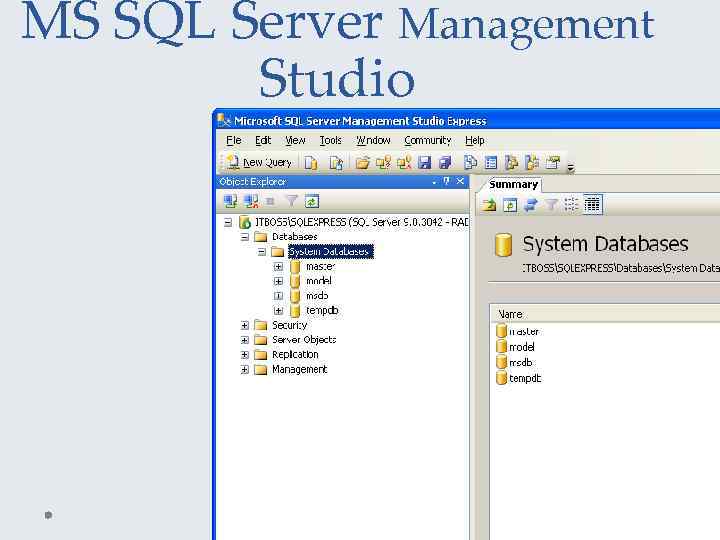Select System Databases in Object Explorer tree
The image size is (720, 540).
click(x=331, y=252)
